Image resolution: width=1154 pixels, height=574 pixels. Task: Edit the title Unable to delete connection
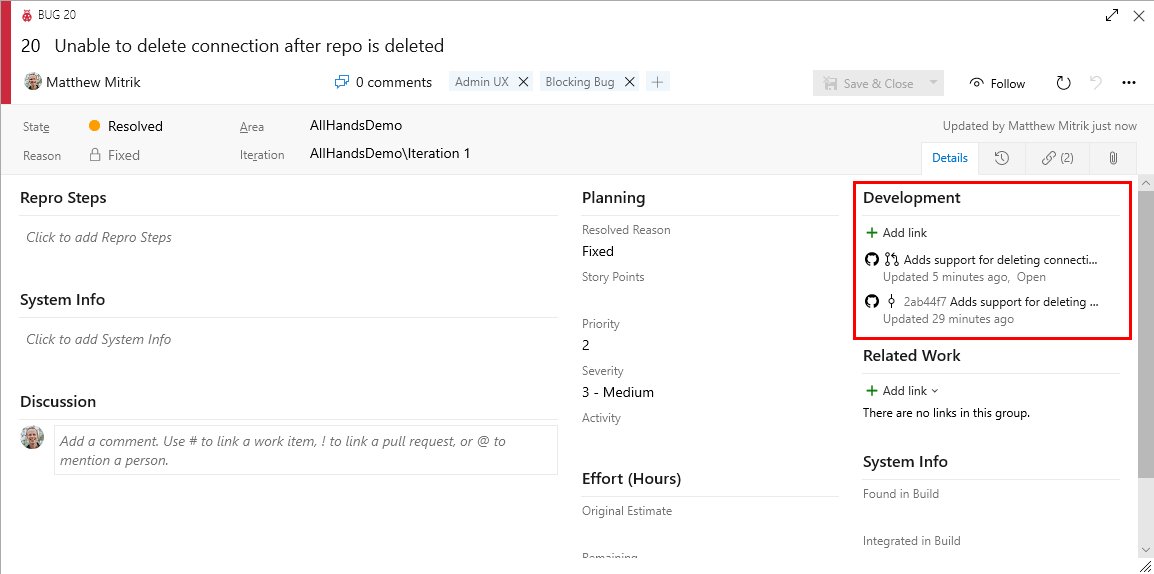(249, 46)
